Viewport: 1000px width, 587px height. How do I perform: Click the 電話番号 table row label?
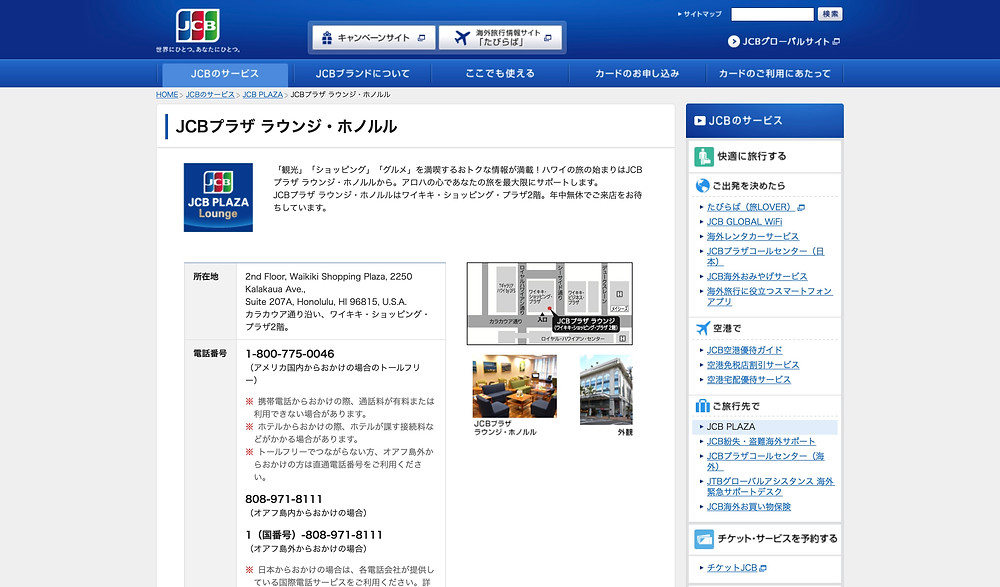[210, 353]
